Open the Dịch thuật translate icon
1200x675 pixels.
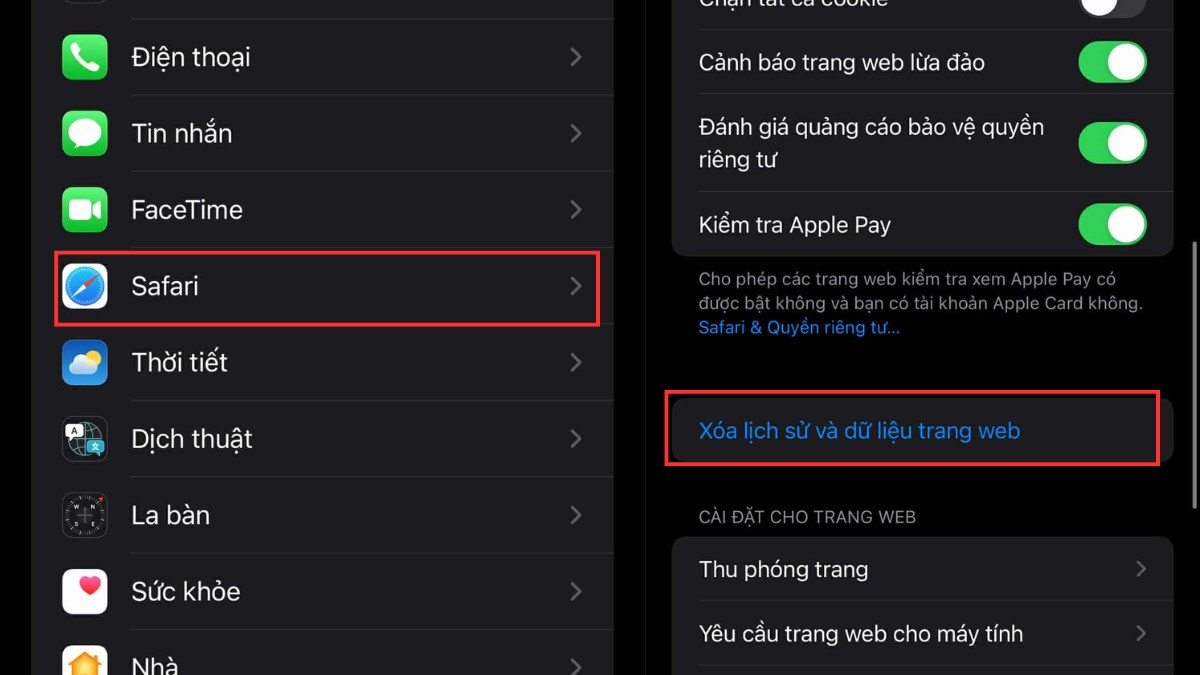[x=85, y=439]
